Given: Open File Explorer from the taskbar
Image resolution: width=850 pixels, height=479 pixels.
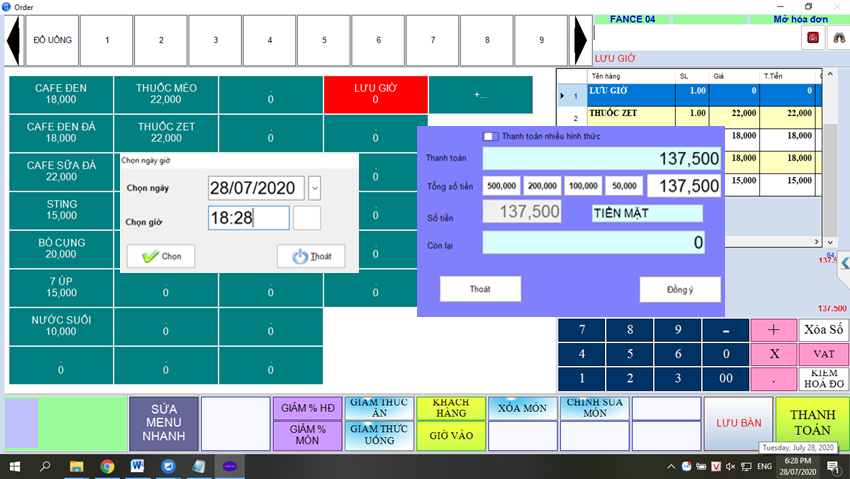Looking at the screenshot, I should (x=77, y=466).
